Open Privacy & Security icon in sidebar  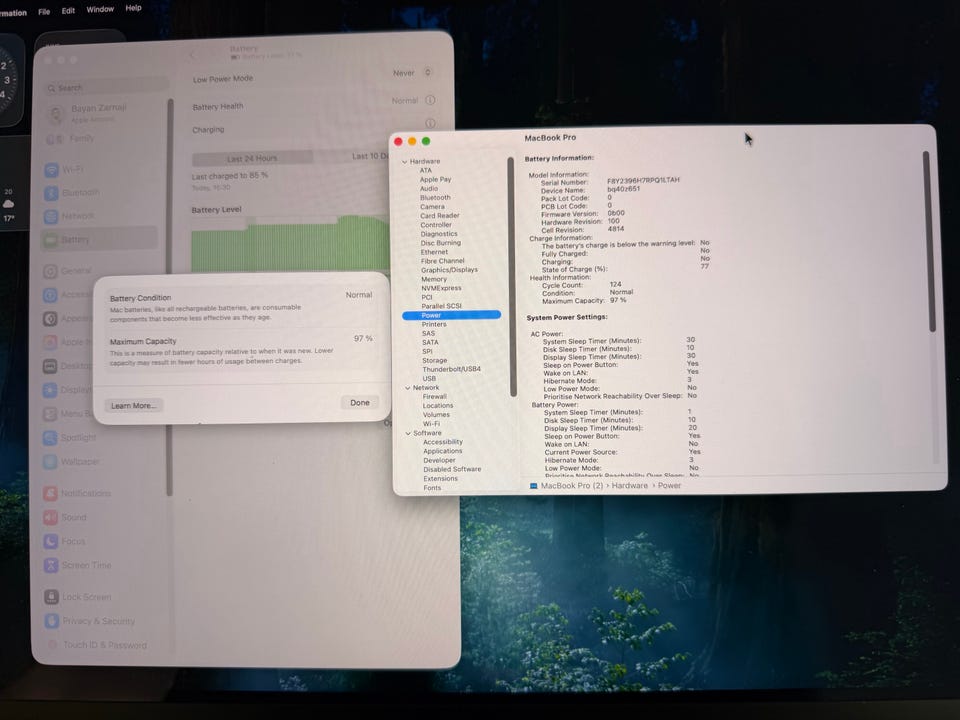(x=52, y=621)
